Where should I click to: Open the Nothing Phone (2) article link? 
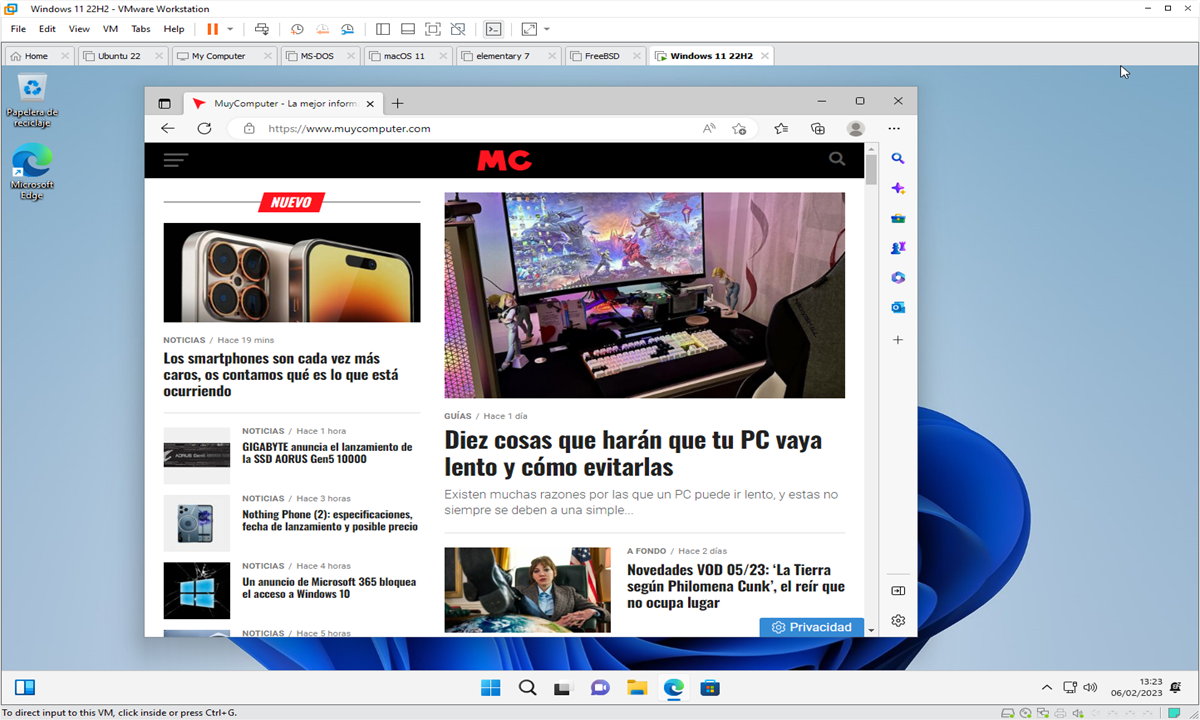[x=330, y=520]
